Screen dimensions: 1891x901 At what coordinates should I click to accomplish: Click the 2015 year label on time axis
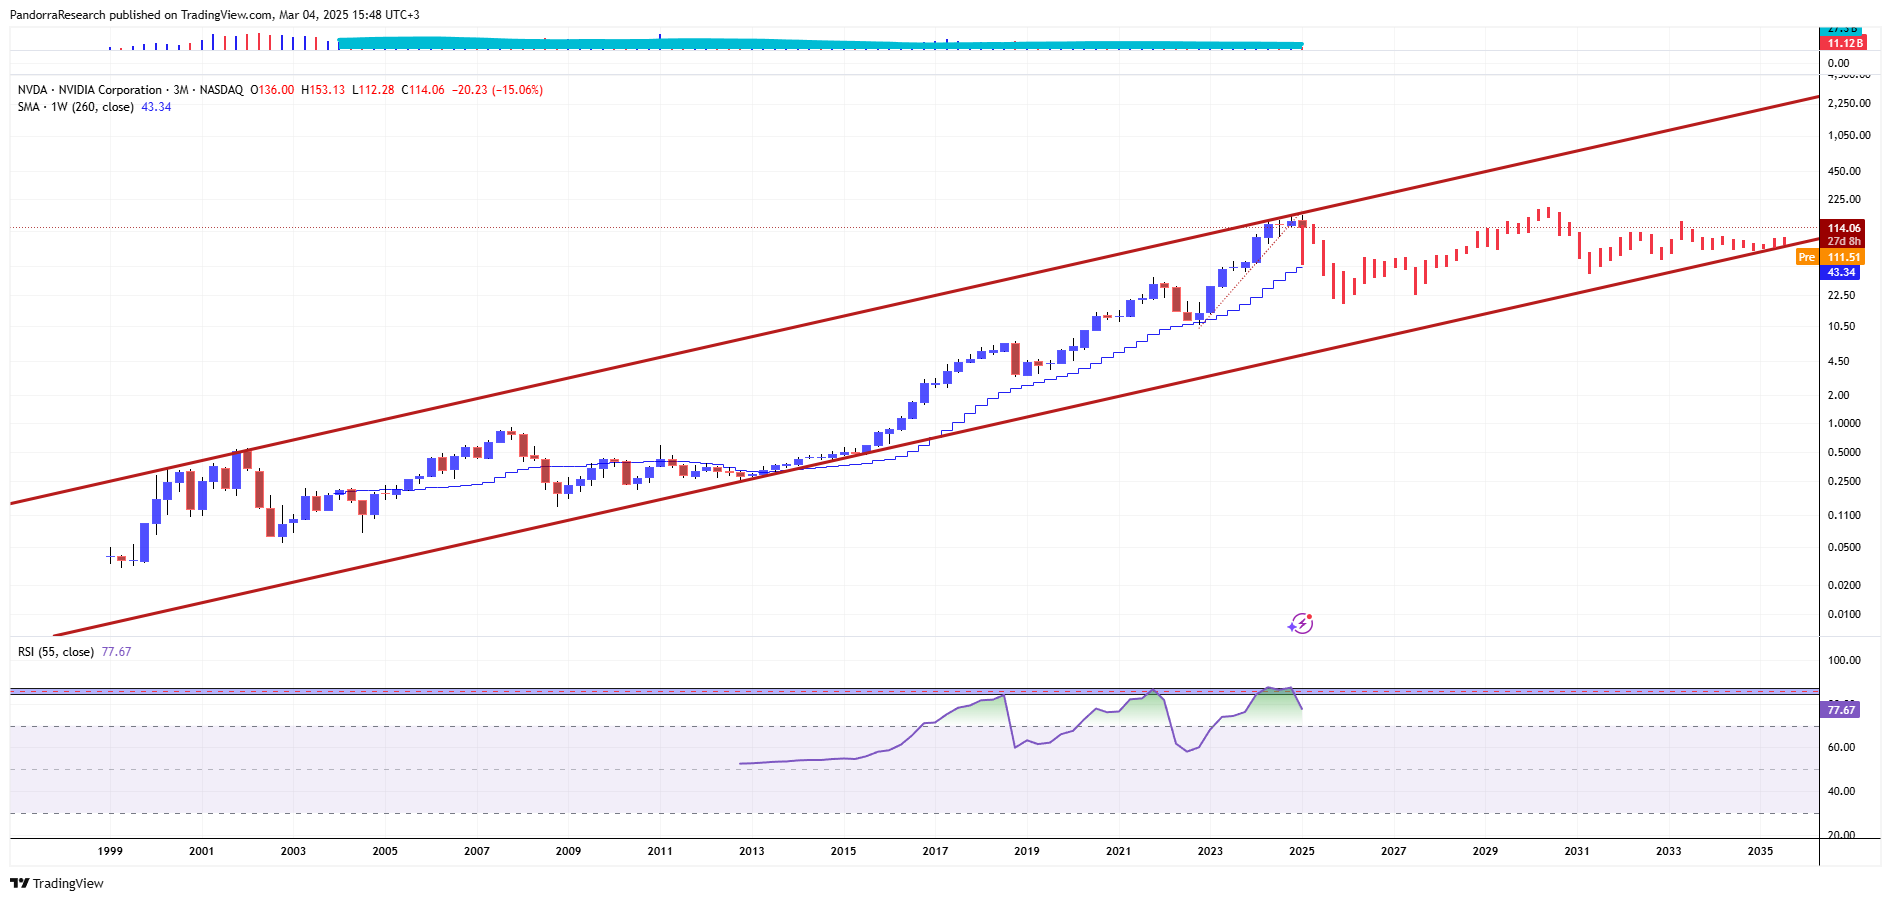tap(843, 851)
